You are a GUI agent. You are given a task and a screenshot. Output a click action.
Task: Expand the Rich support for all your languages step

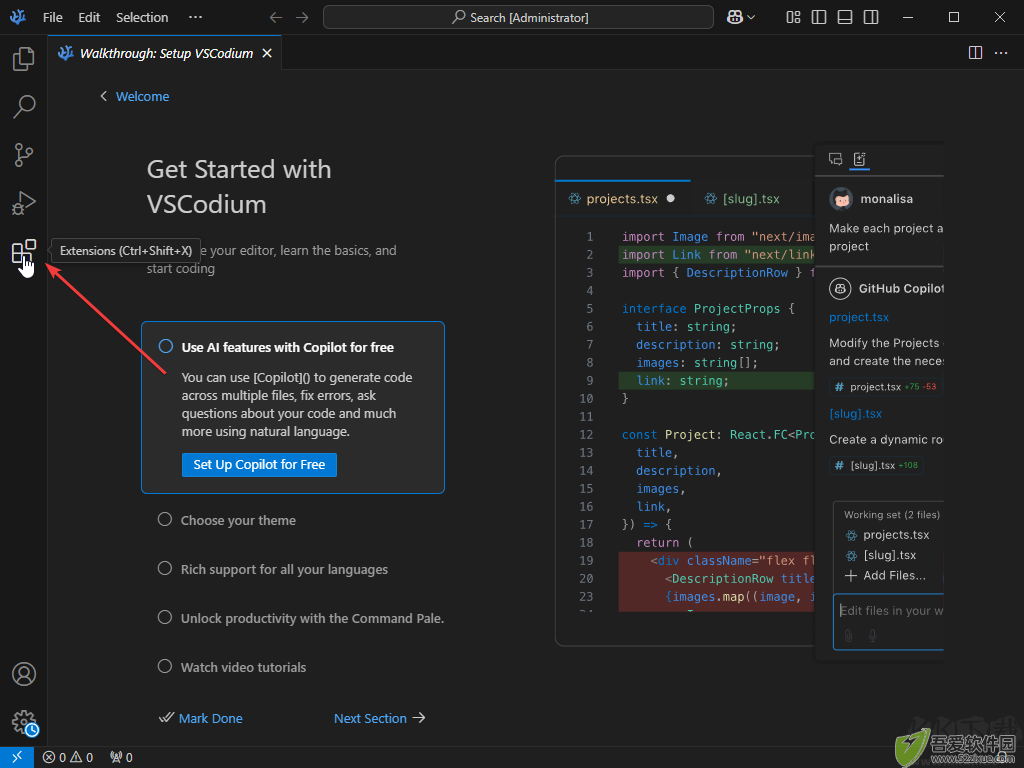[284, 569]
